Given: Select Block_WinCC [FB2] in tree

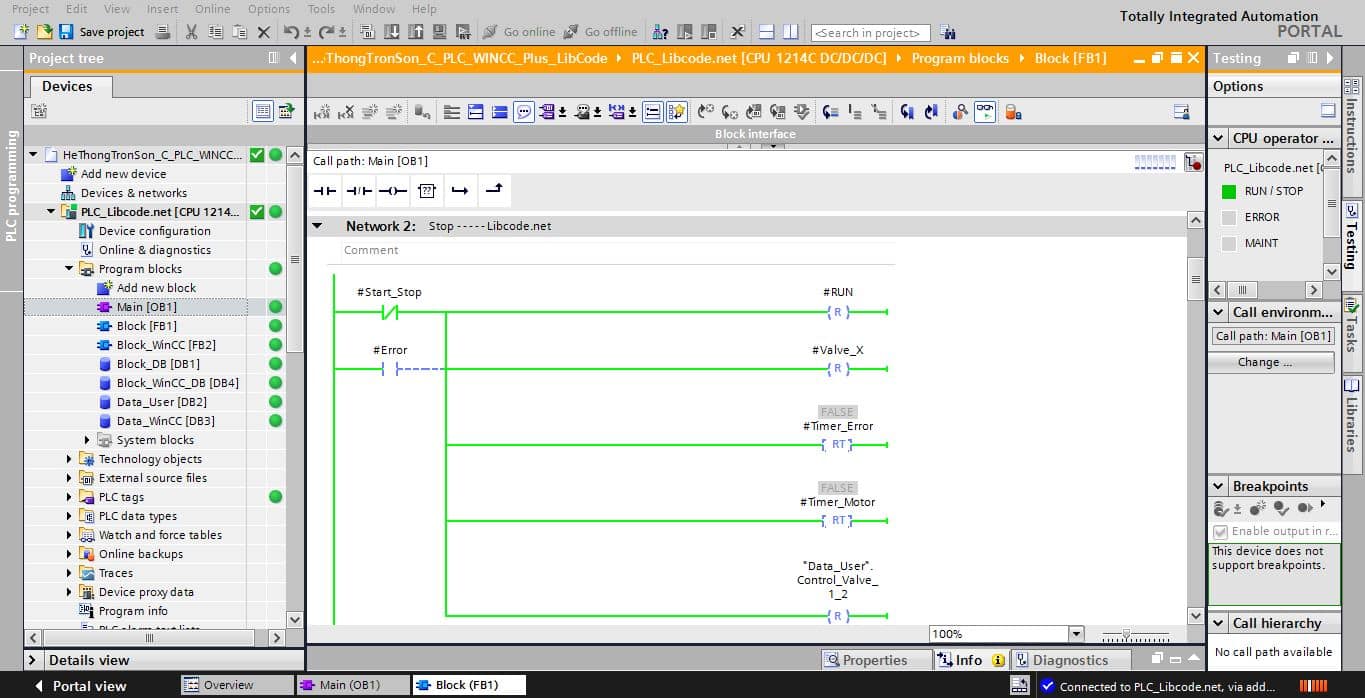Looking at the screenshot, I should click(x=166, y=345).
